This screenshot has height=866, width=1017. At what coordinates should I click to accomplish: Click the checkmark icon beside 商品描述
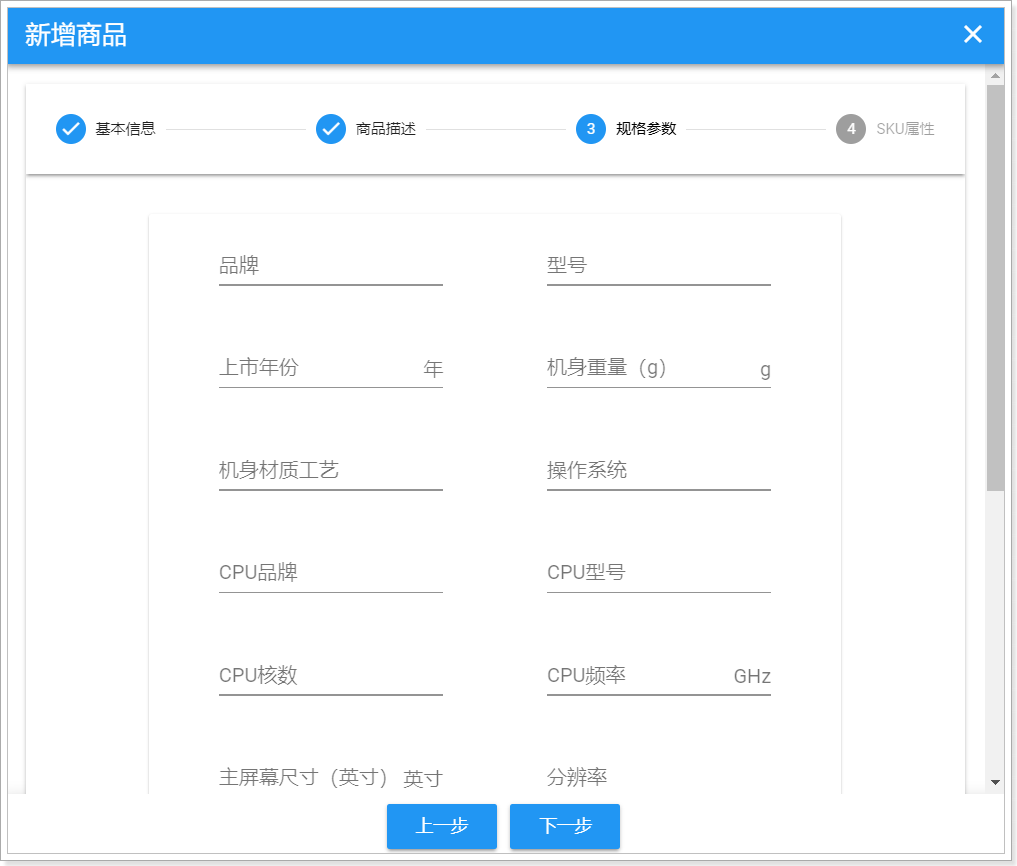click(330, 129)
